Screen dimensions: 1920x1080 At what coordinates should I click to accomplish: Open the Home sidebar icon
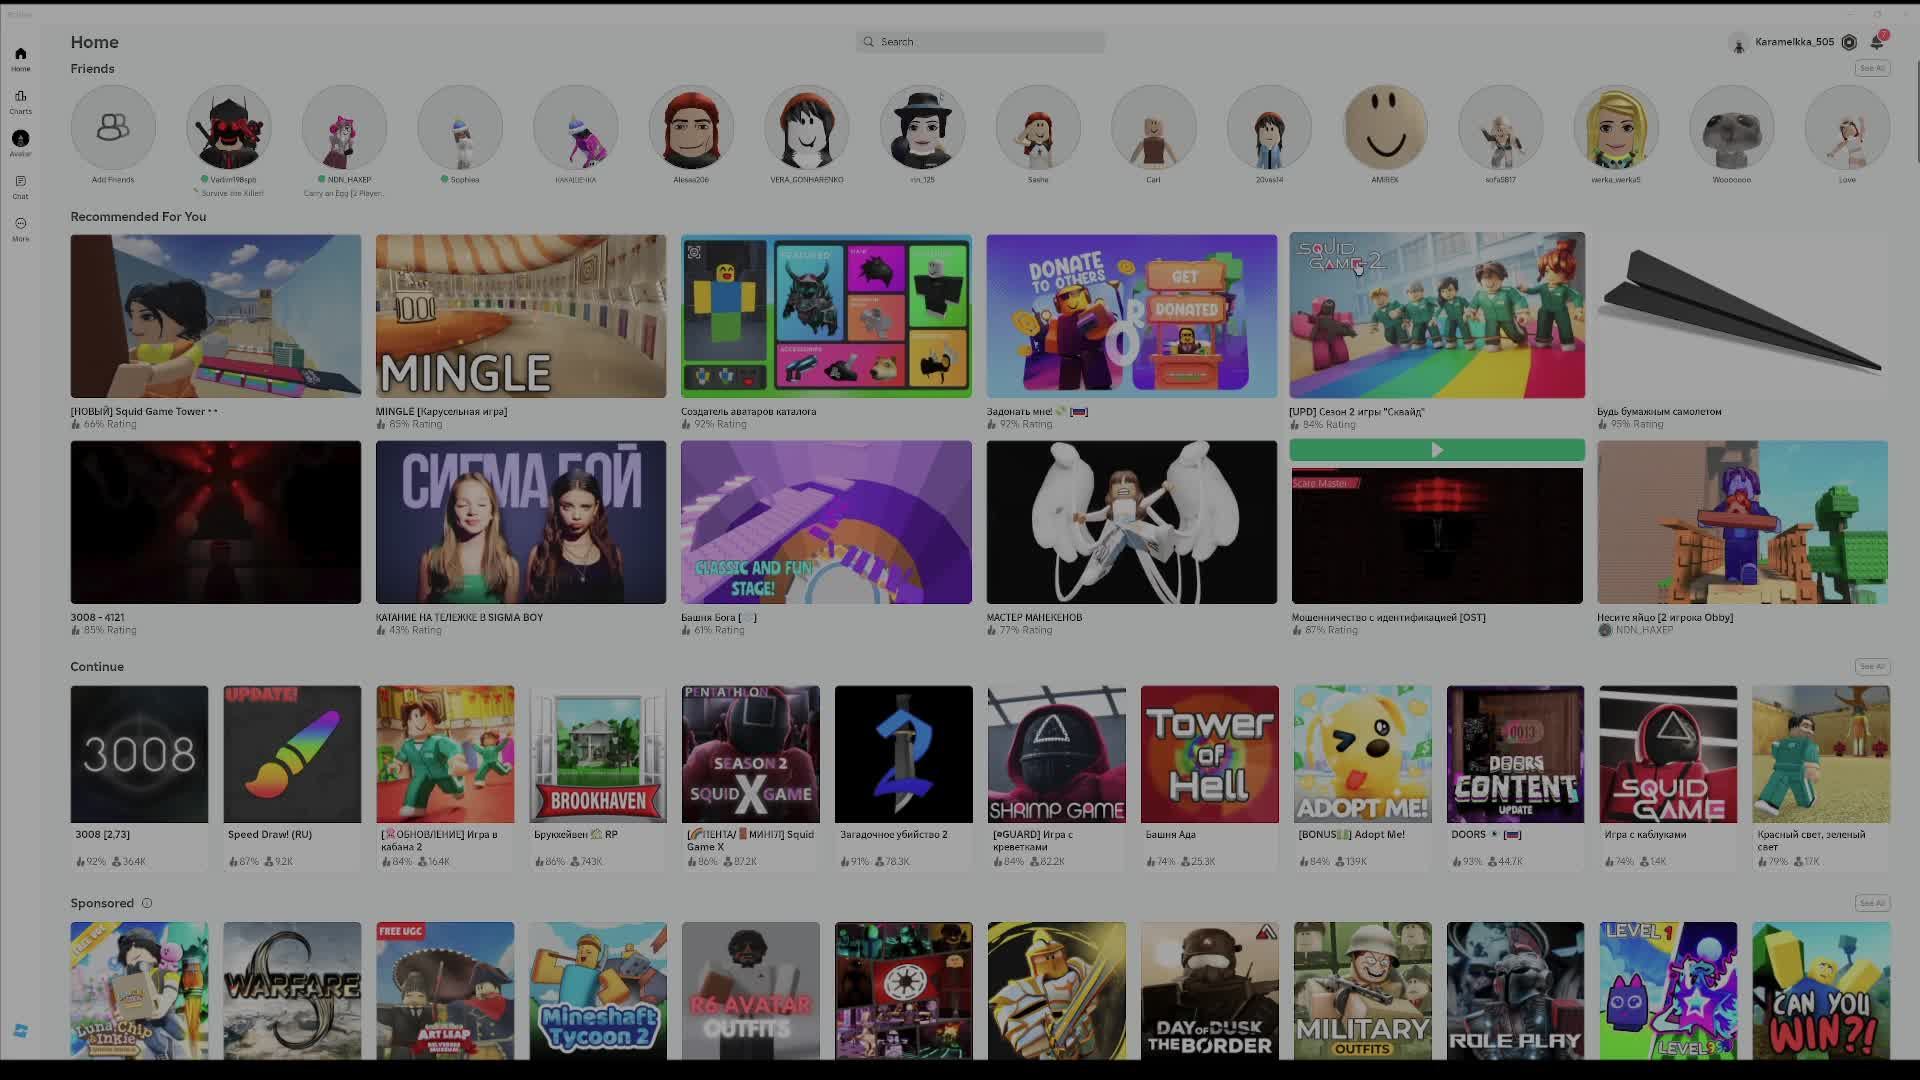click(x=20, y=54)
